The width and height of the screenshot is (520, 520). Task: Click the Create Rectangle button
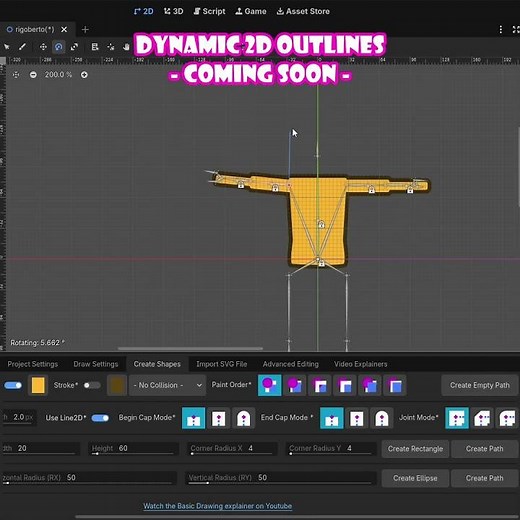[415, 449]
